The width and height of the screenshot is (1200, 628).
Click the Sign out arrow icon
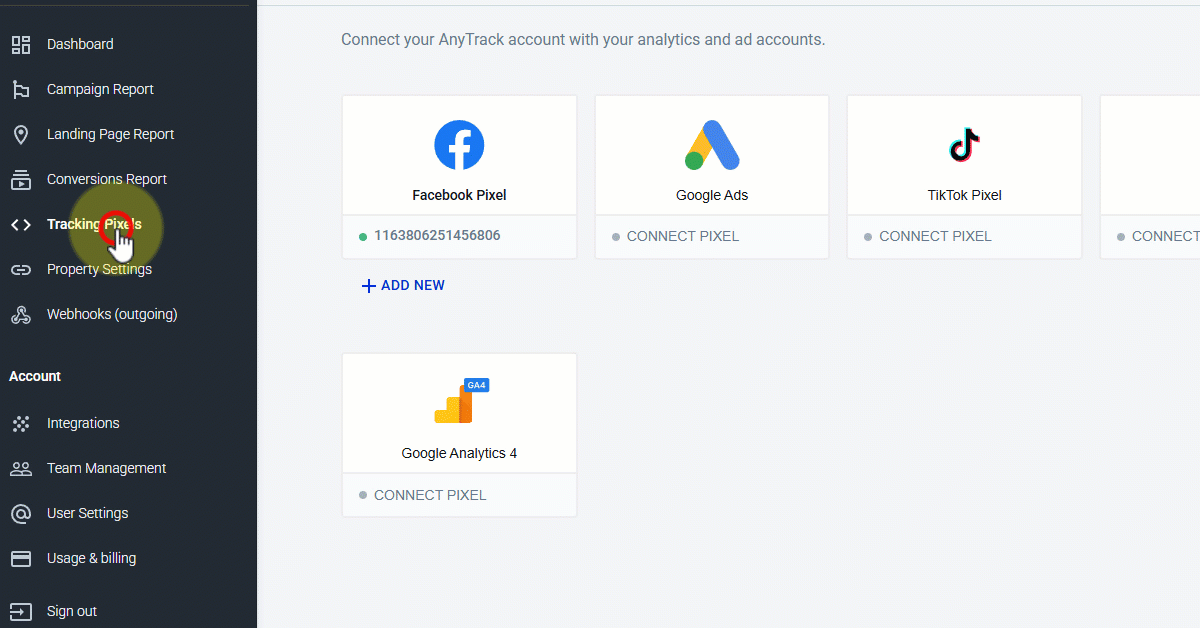point(21,611)
